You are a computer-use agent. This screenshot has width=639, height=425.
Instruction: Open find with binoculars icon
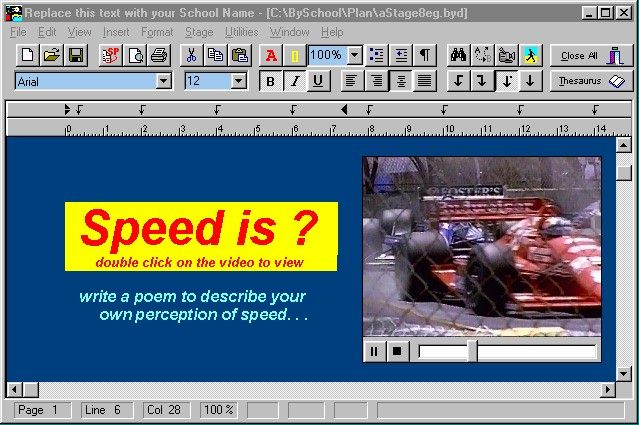pos(458,55)
